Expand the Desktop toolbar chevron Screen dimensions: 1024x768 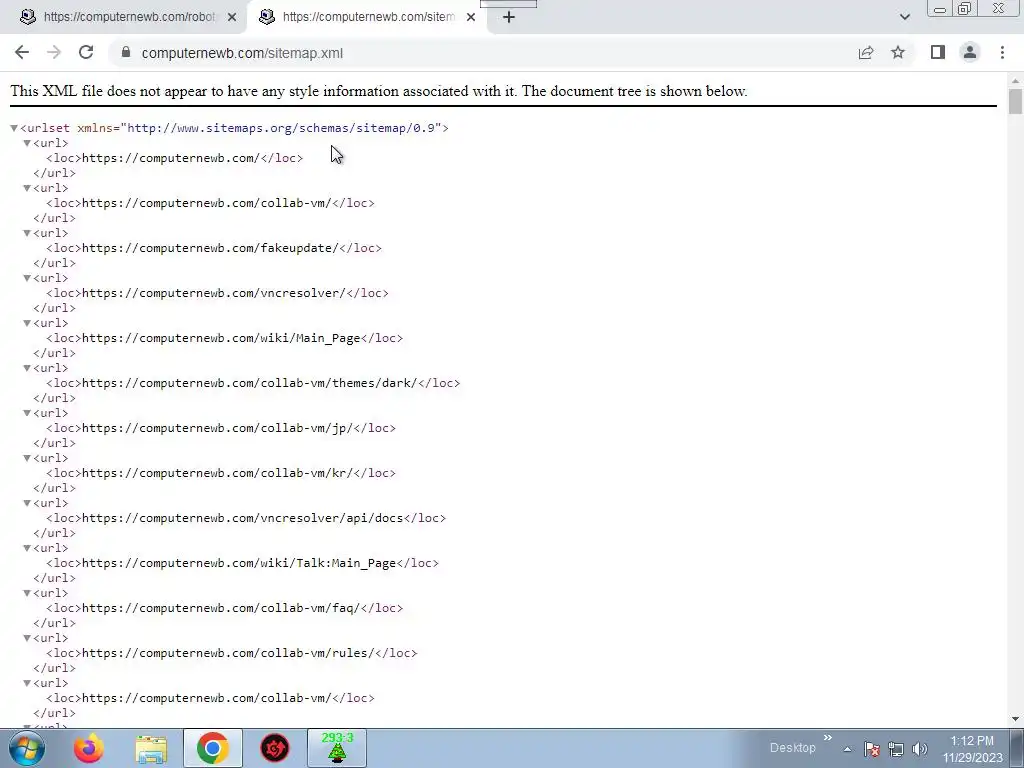coord(828,738)
